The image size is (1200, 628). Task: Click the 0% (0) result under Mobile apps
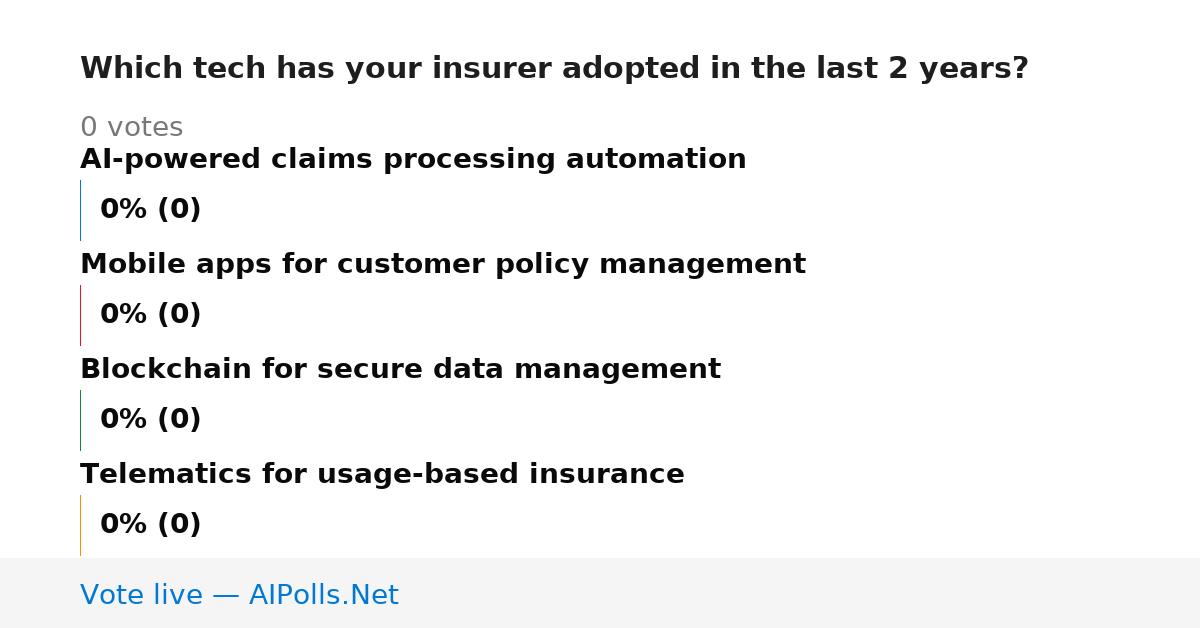tap(150, 315)
